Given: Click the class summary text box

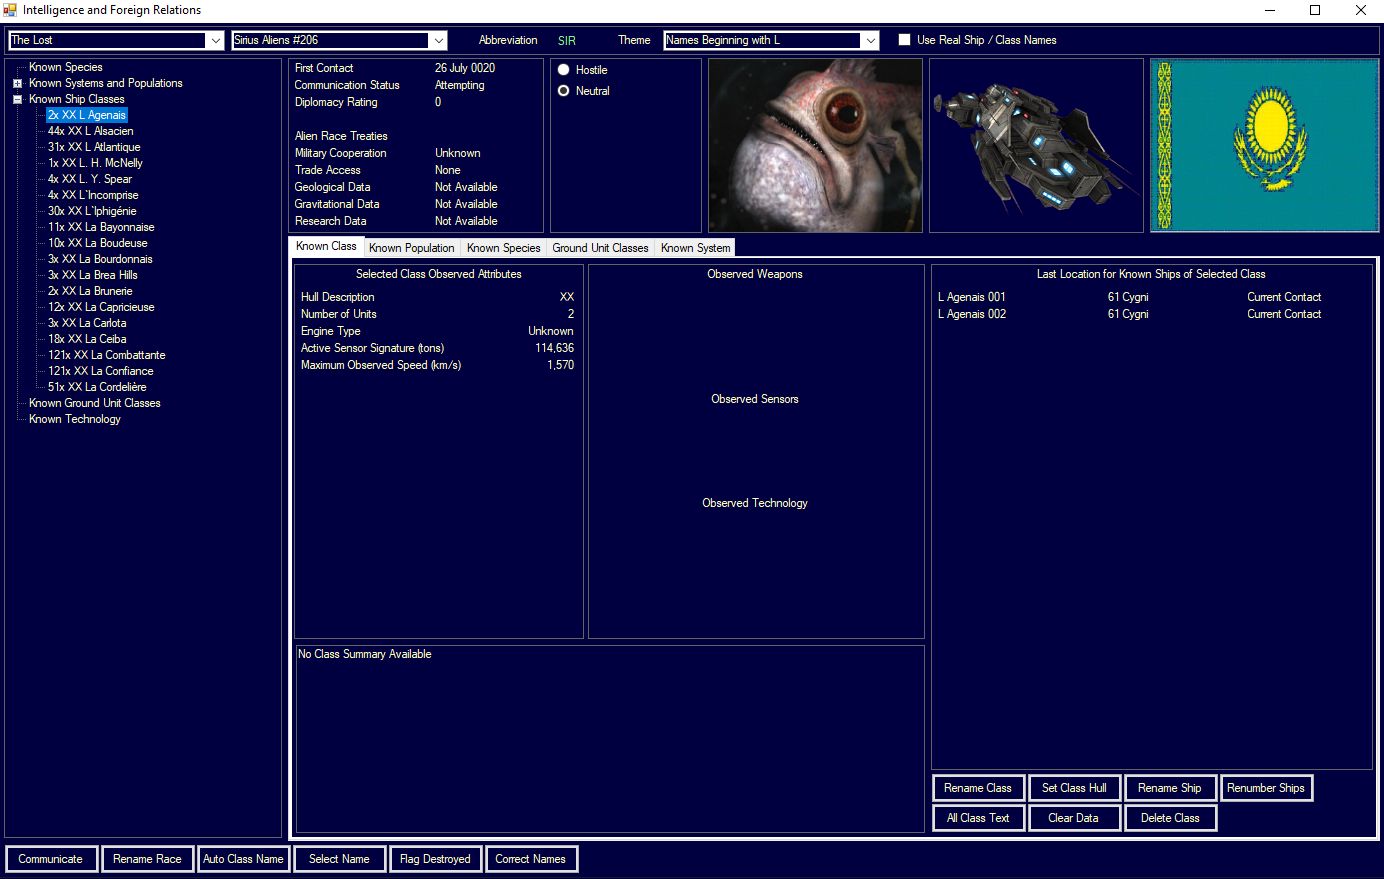Looking at the screenshot, I should pos(609,738).
